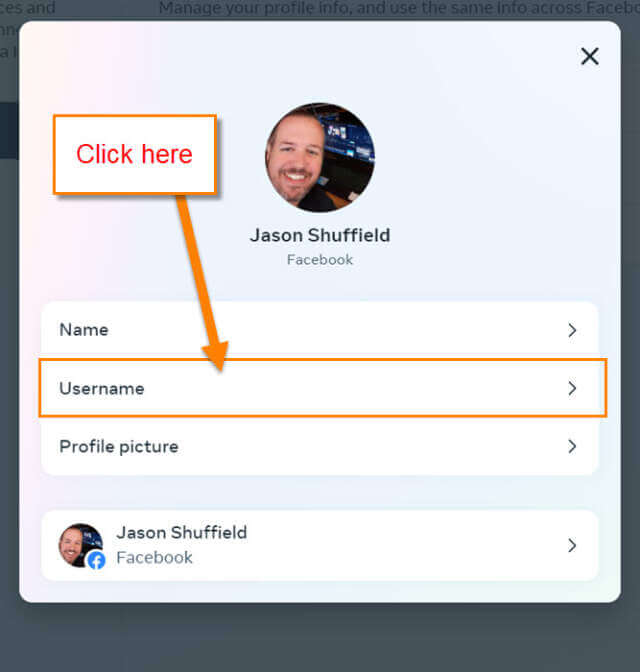Click the Jason Shuffield text in the account card
Viewport: 640px width, 672px height.
click(x=182, y=533)
